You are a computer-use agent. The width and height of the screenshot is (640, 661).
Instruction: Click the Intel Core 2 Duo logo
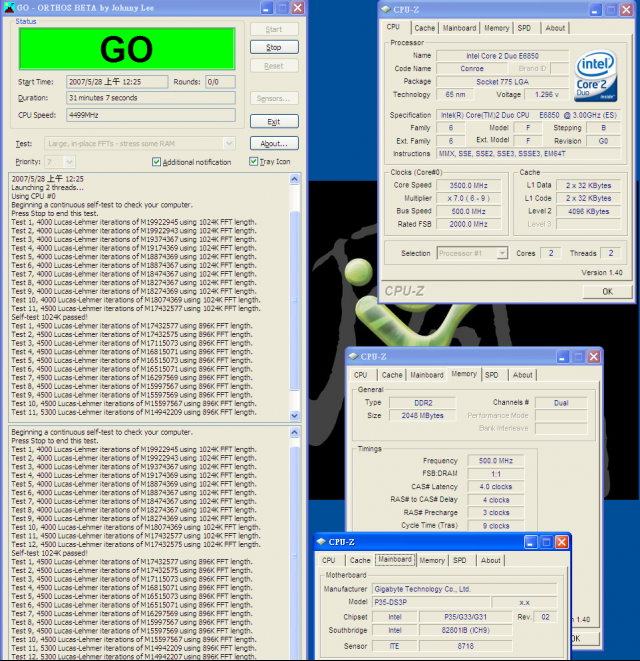point(595,76)
